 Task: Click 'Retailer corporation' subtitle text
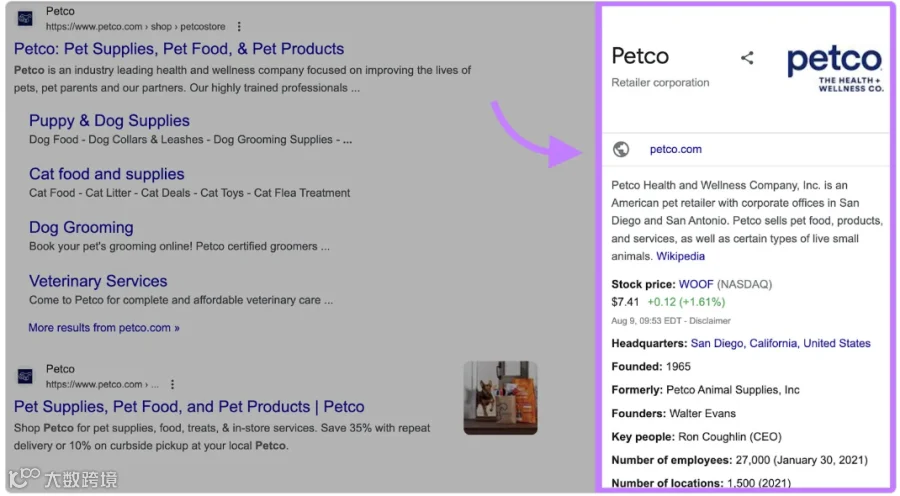(660, 83)
